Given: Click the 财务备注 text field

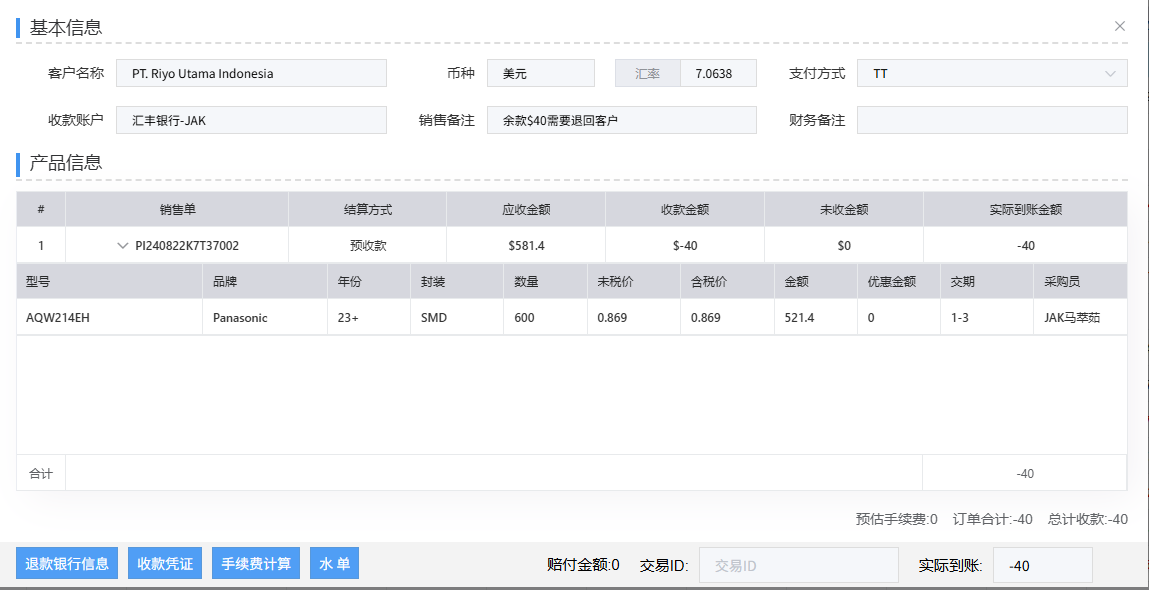Looking at the screenshot, I should point(992,120).
